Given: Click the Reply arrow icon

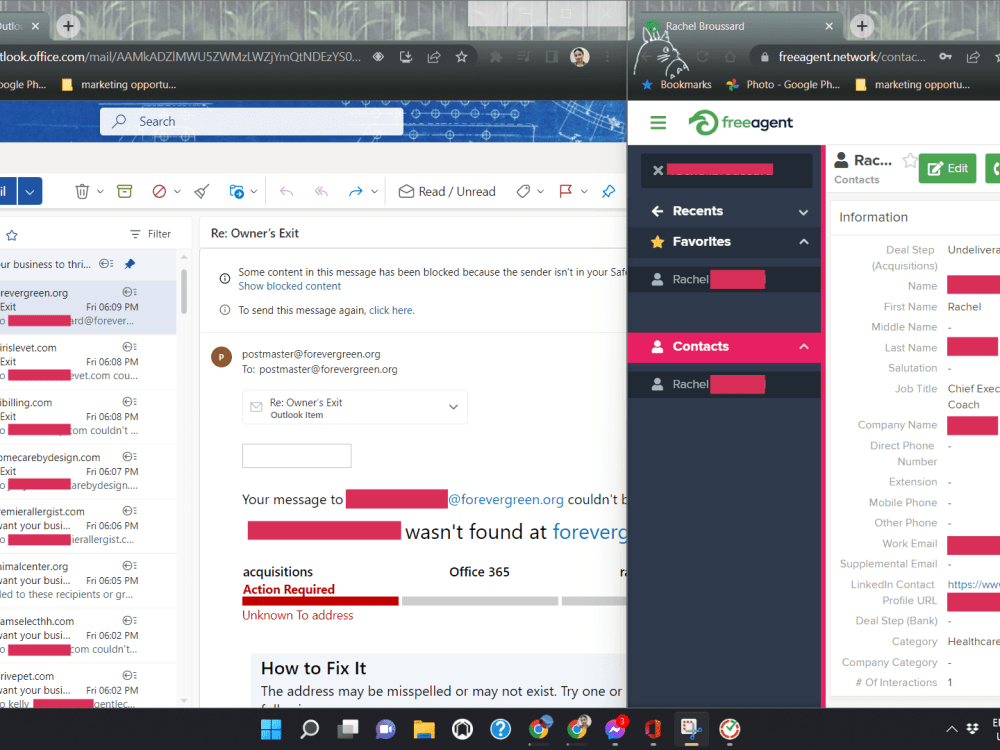Looking at the screenshot, I should pos(286,191).
